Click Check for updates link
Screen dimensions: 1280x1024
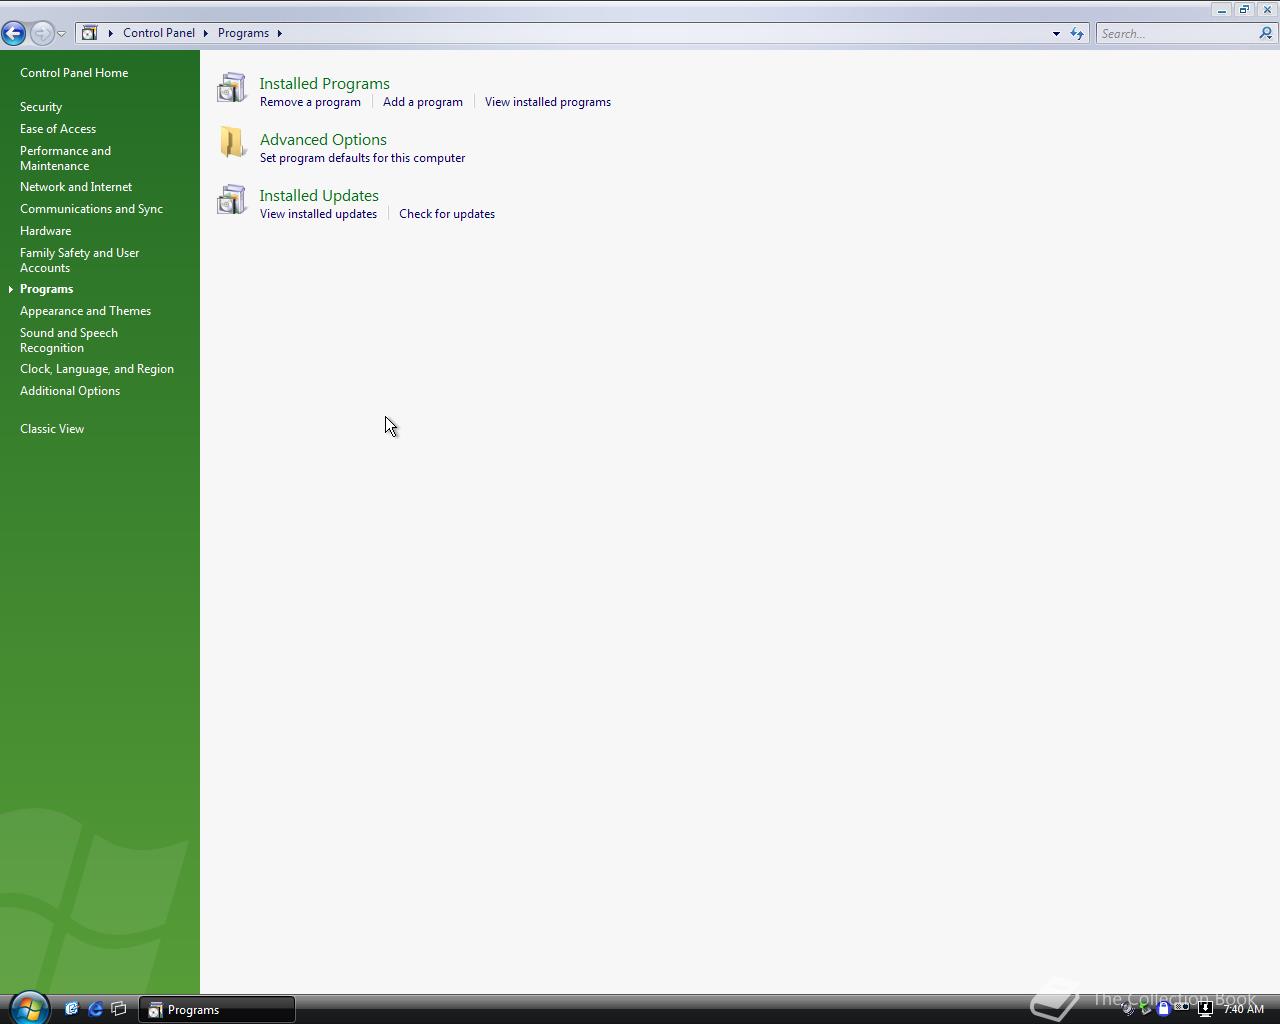(x=447, y=214)
